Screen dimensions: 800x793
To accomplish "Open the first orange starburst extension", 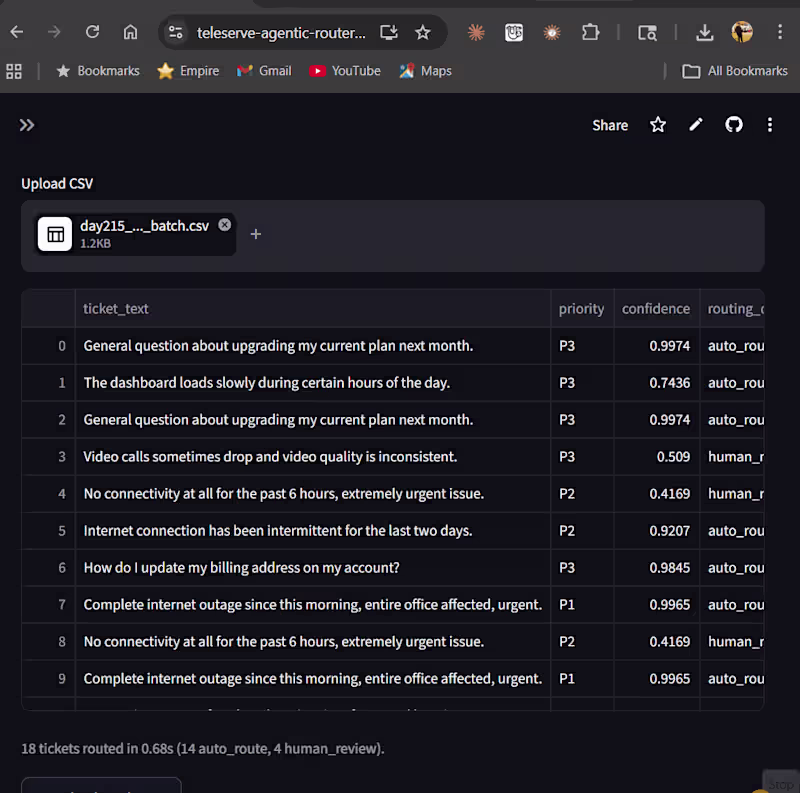I will point(476,33).
